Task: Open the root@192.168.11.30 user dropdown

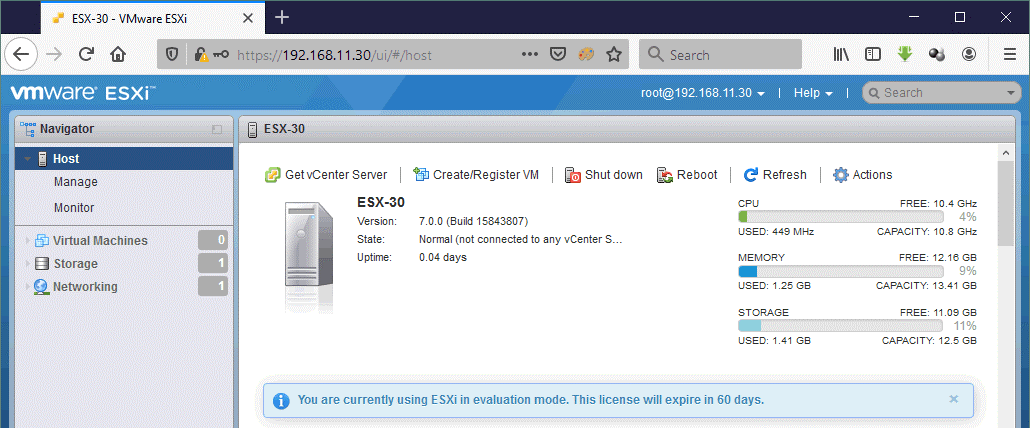Action: [x=703, y=93]
